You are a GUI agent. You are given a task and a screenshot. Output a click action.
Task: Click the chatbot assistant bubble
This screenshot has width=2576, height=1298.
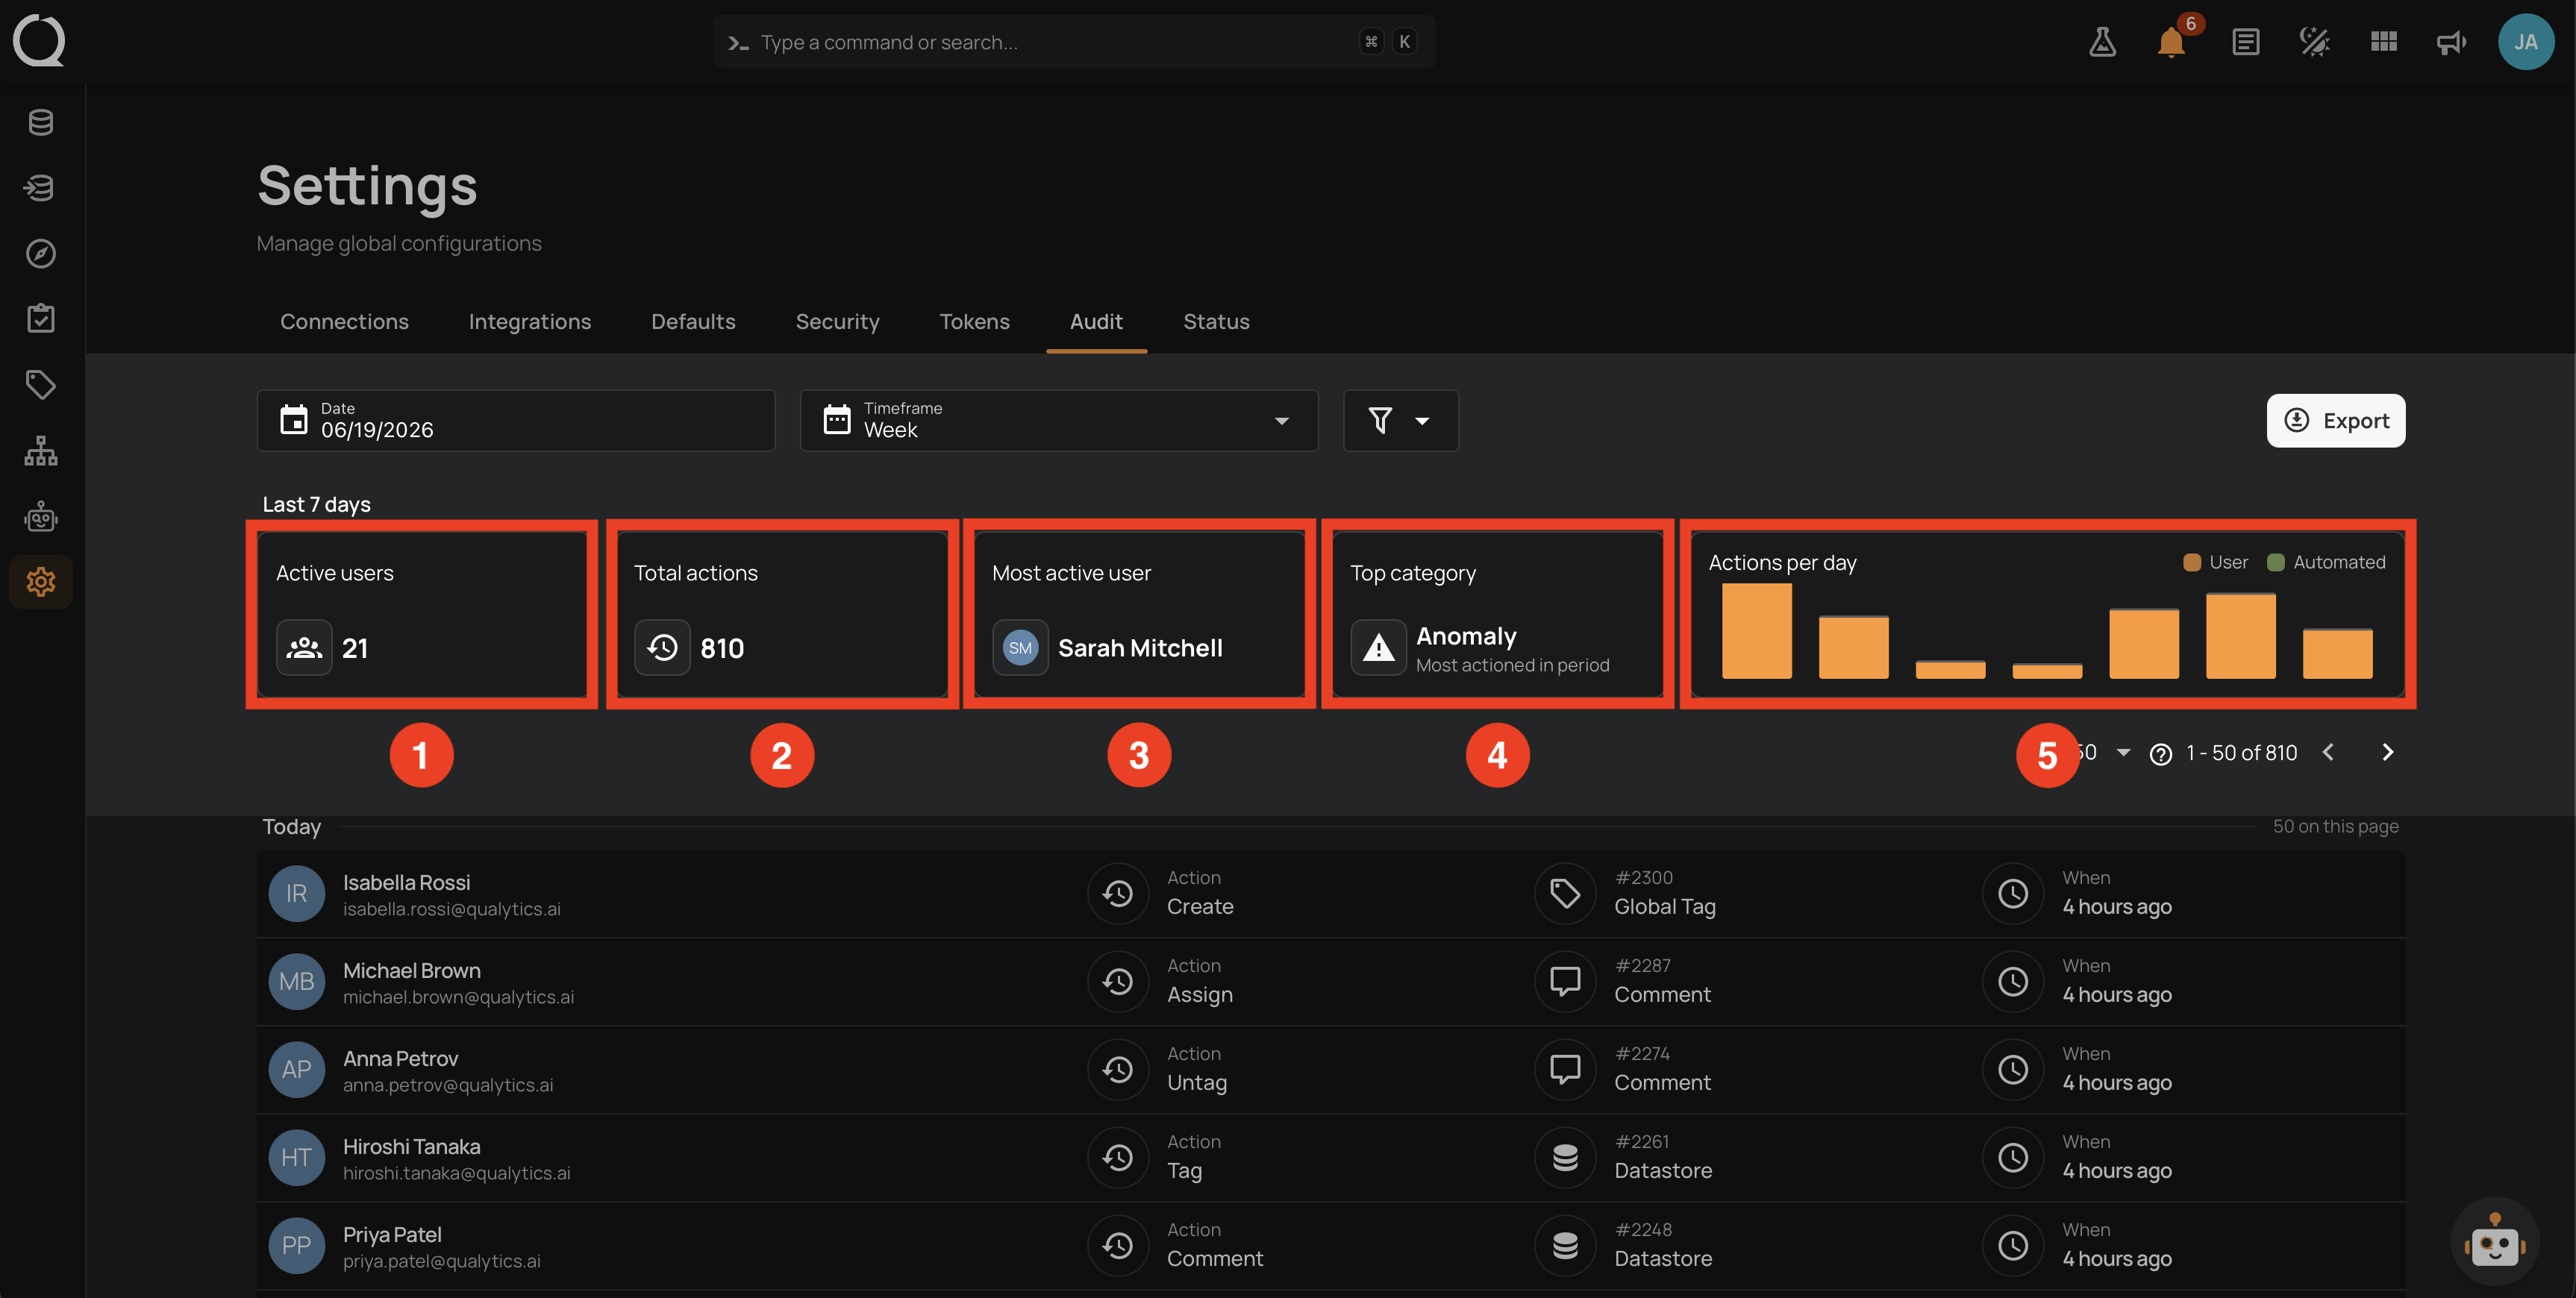coord(2493,1243)
